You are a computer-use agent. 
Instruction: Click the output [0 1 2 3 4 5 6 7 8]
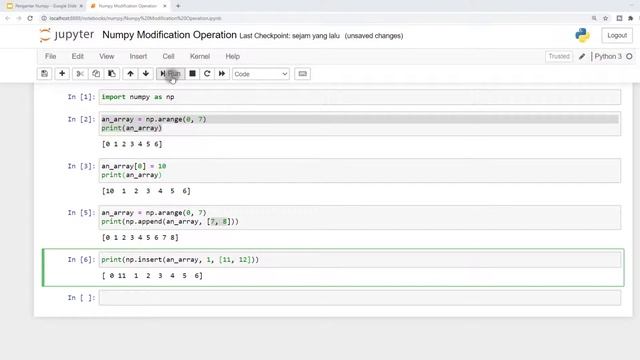pyautogui.click(x=140, y=238)
